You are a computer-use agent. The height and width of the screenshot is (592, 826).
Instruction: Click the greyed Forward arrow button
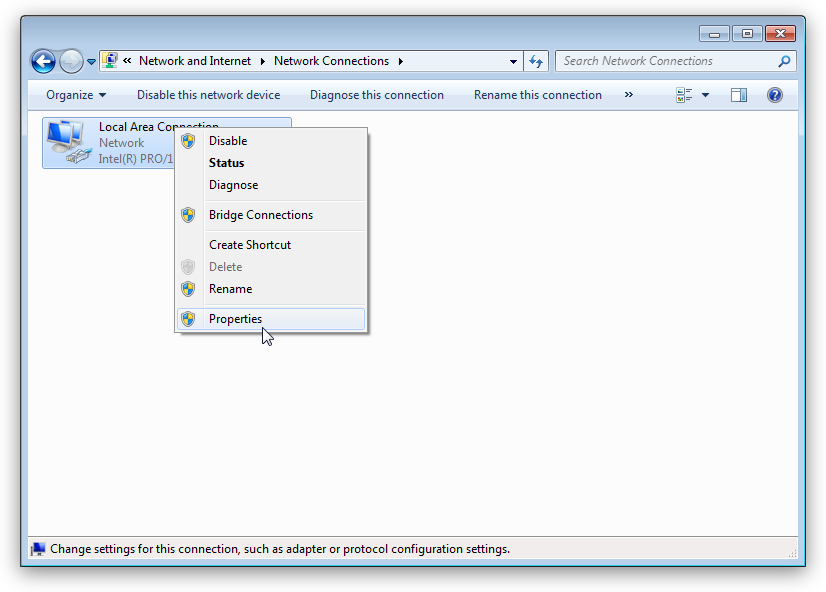[x=71, y=62]
